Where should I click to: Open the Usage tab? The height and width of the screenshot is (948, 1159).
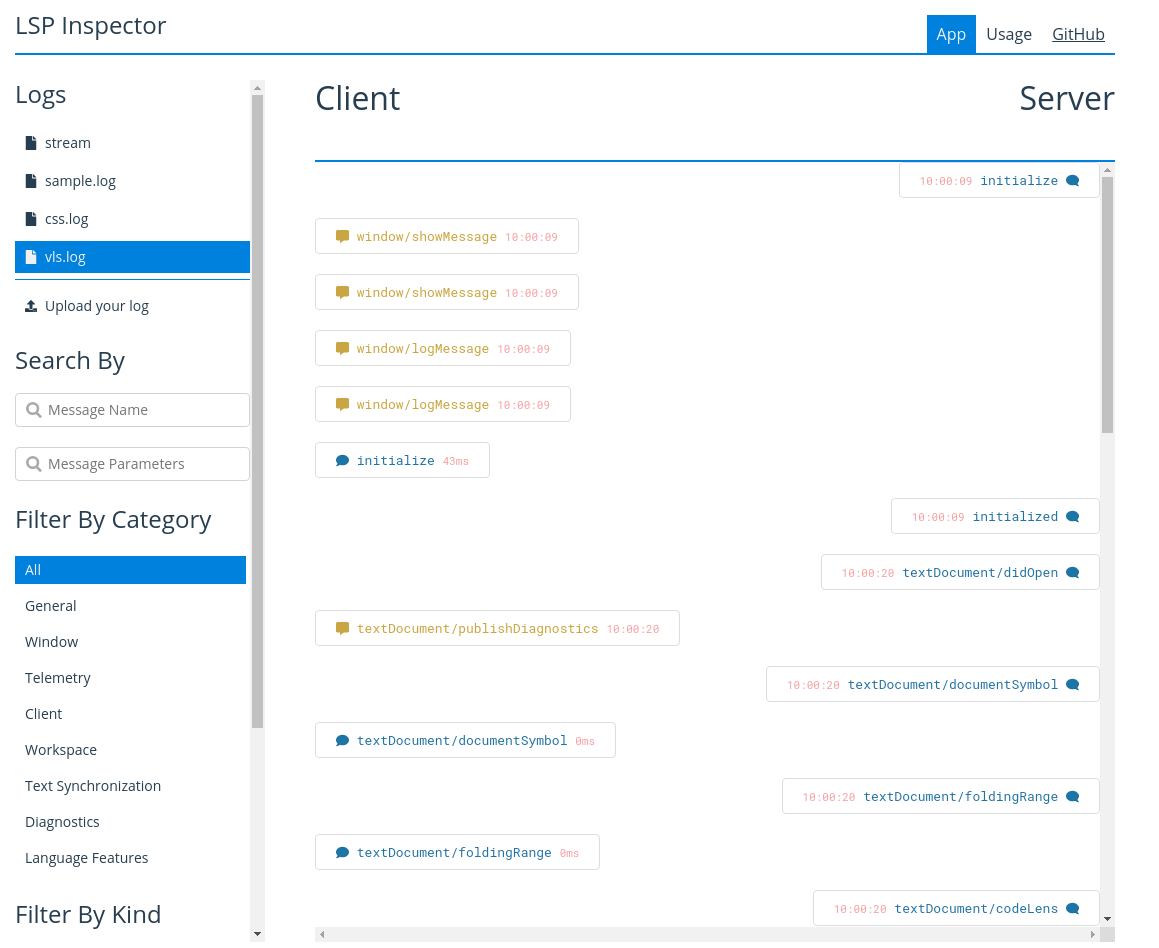point(1008,34)
